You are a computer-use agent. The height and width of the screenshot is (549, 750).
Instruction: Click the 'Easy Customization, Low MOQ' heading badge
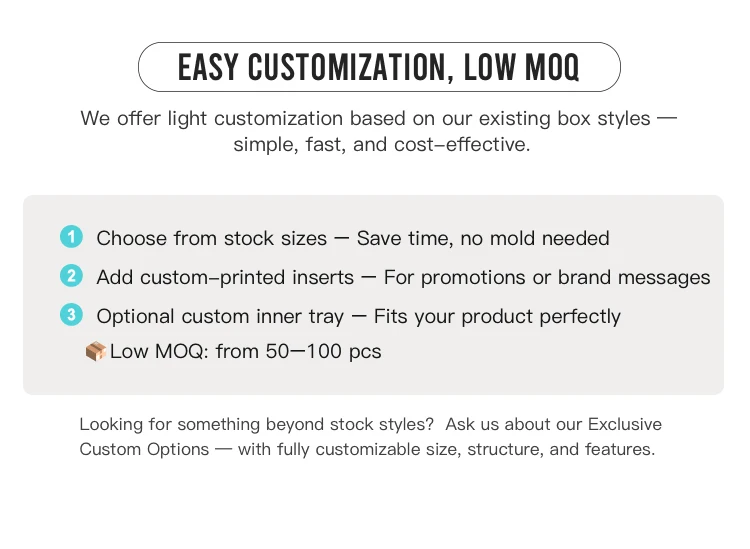click(379, 67)
